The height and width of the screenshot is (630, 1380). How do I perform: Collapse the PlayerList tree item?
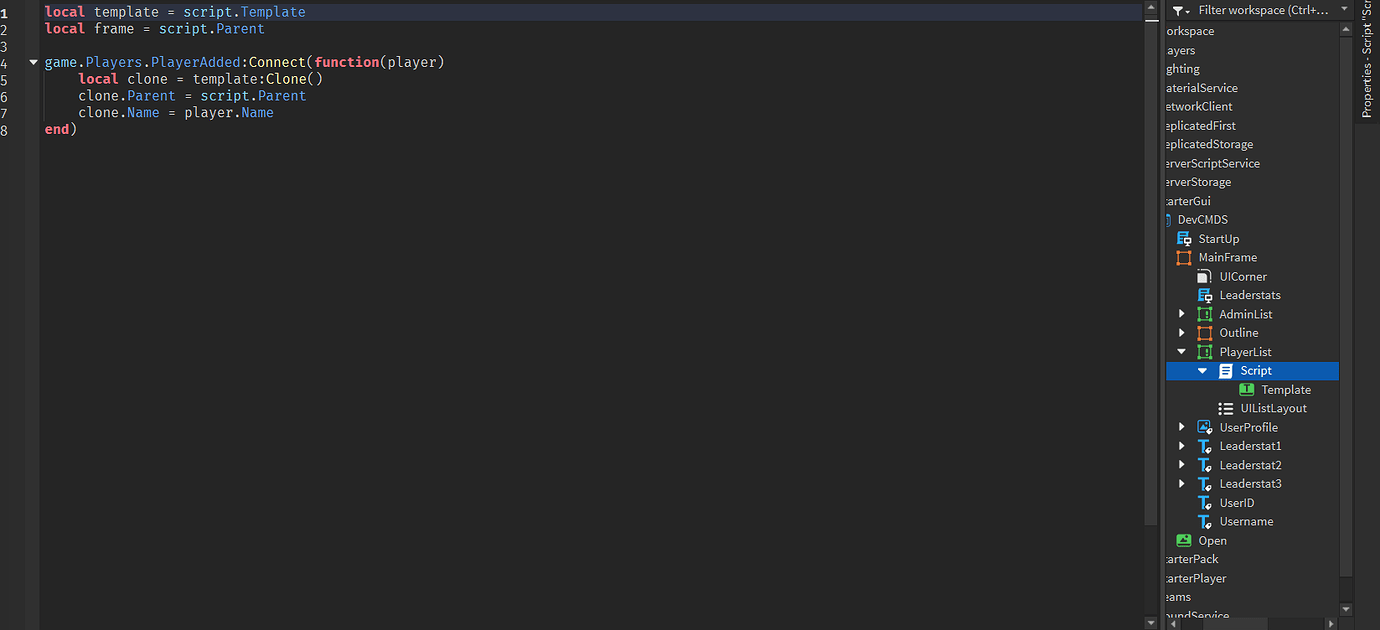point(1182,351)
